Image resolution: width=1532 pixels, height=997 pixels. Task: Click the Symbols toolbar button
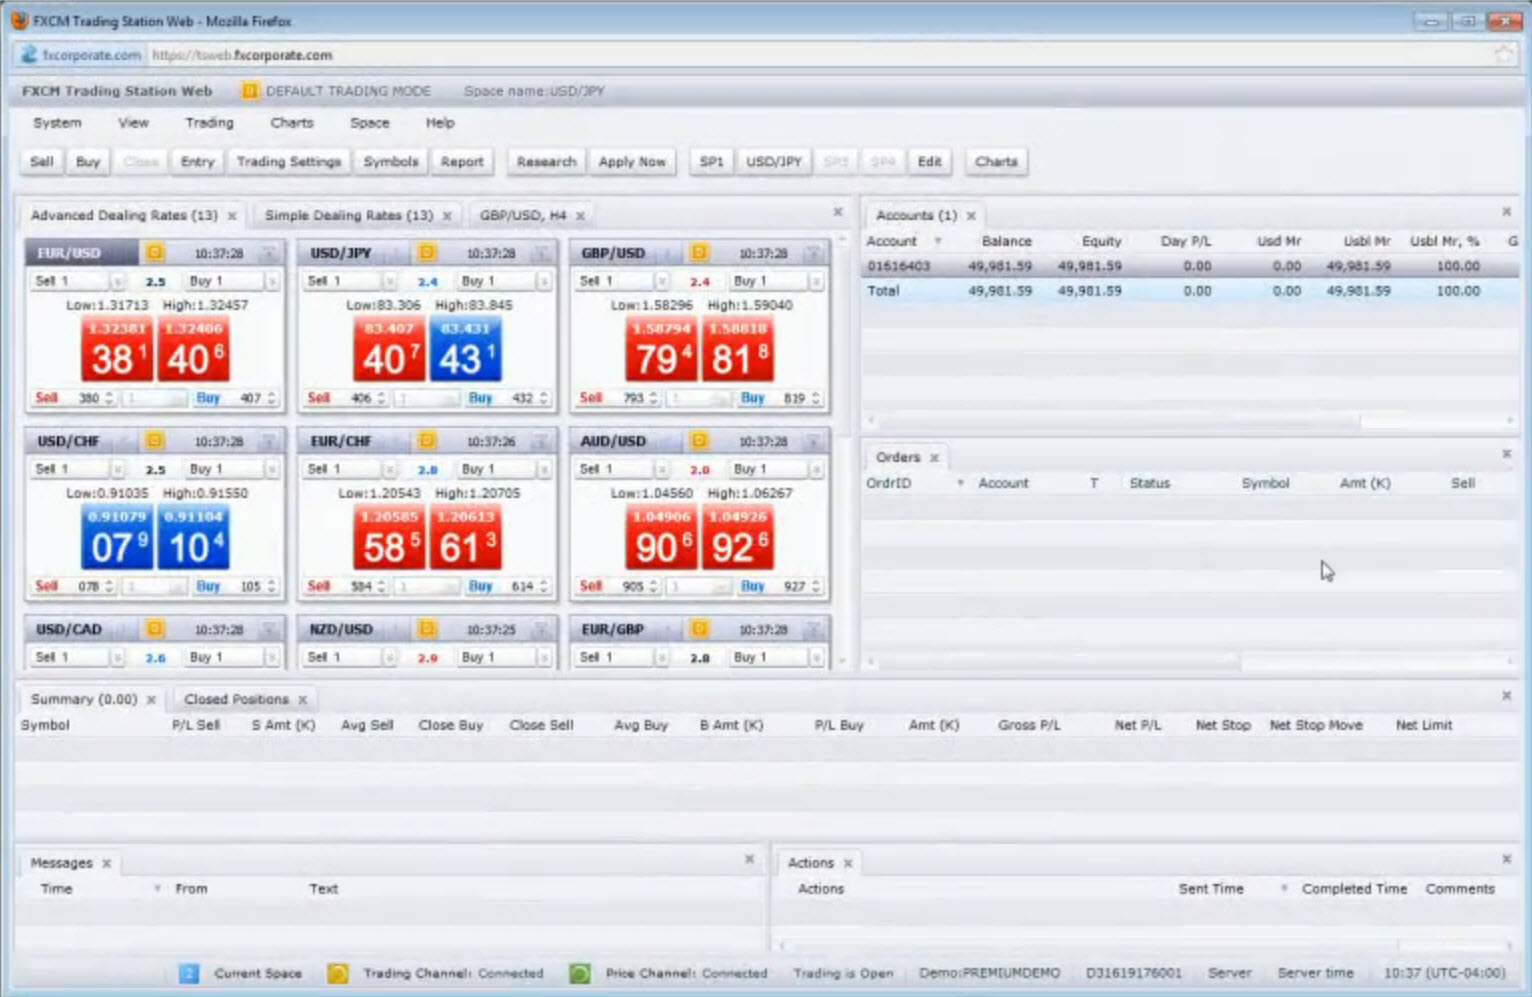pos(391,162)
